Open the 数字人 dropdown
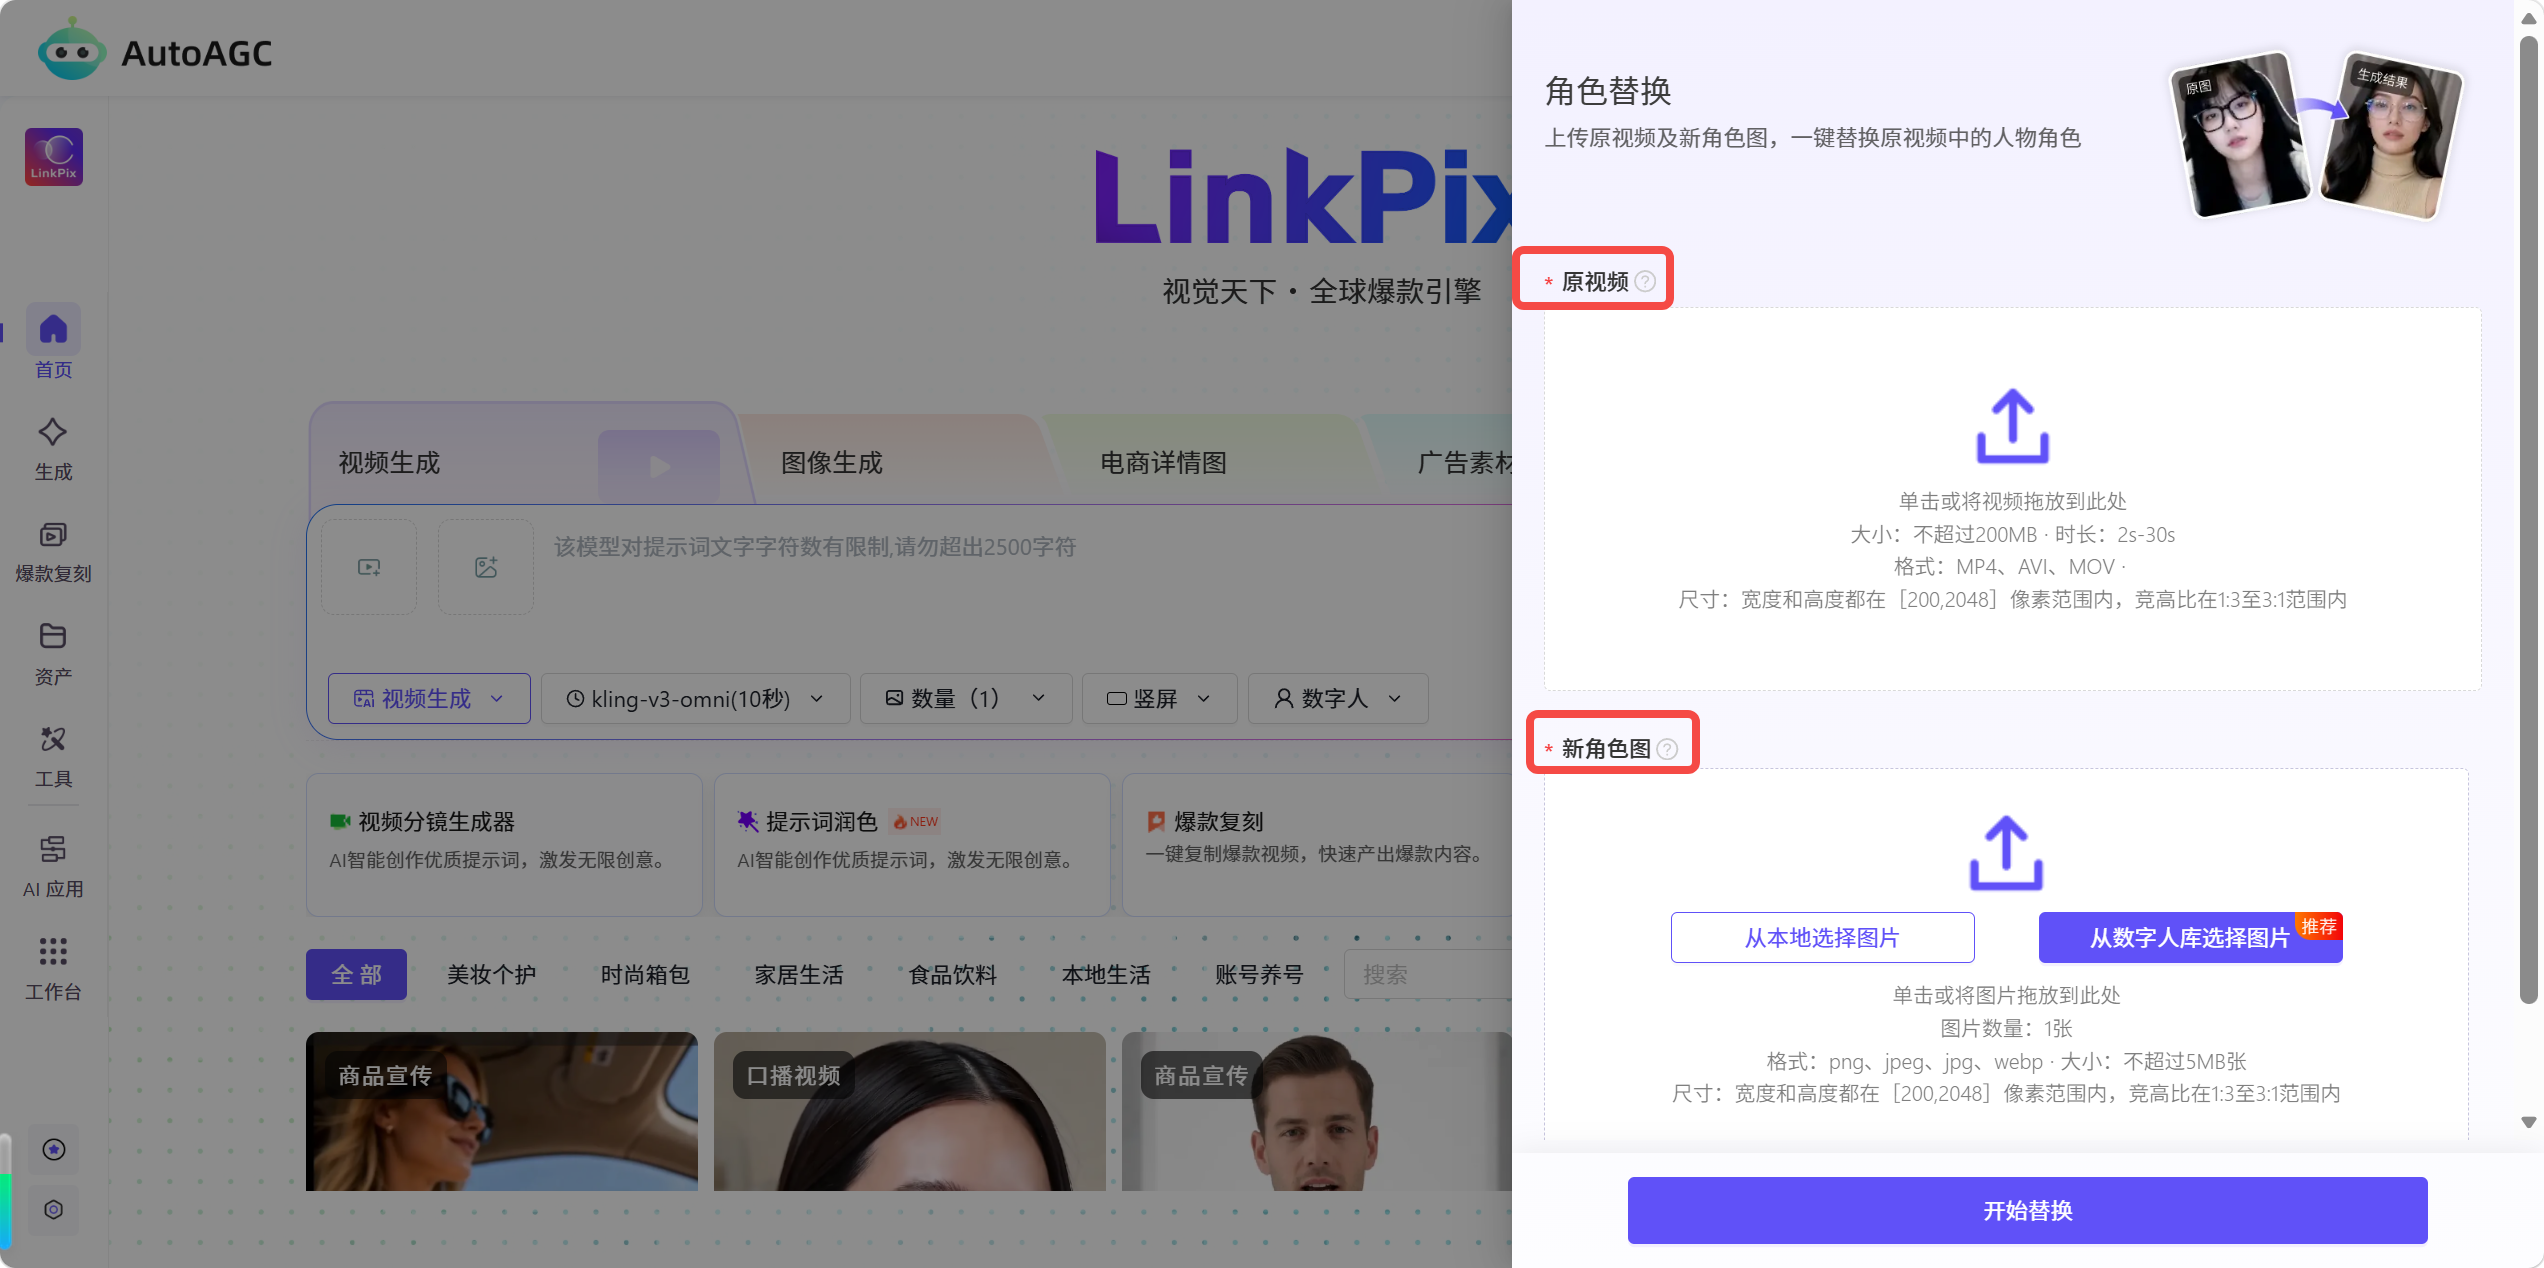The height and width of the screenshot is (1268, 2544). click(x=1338, y=698)
